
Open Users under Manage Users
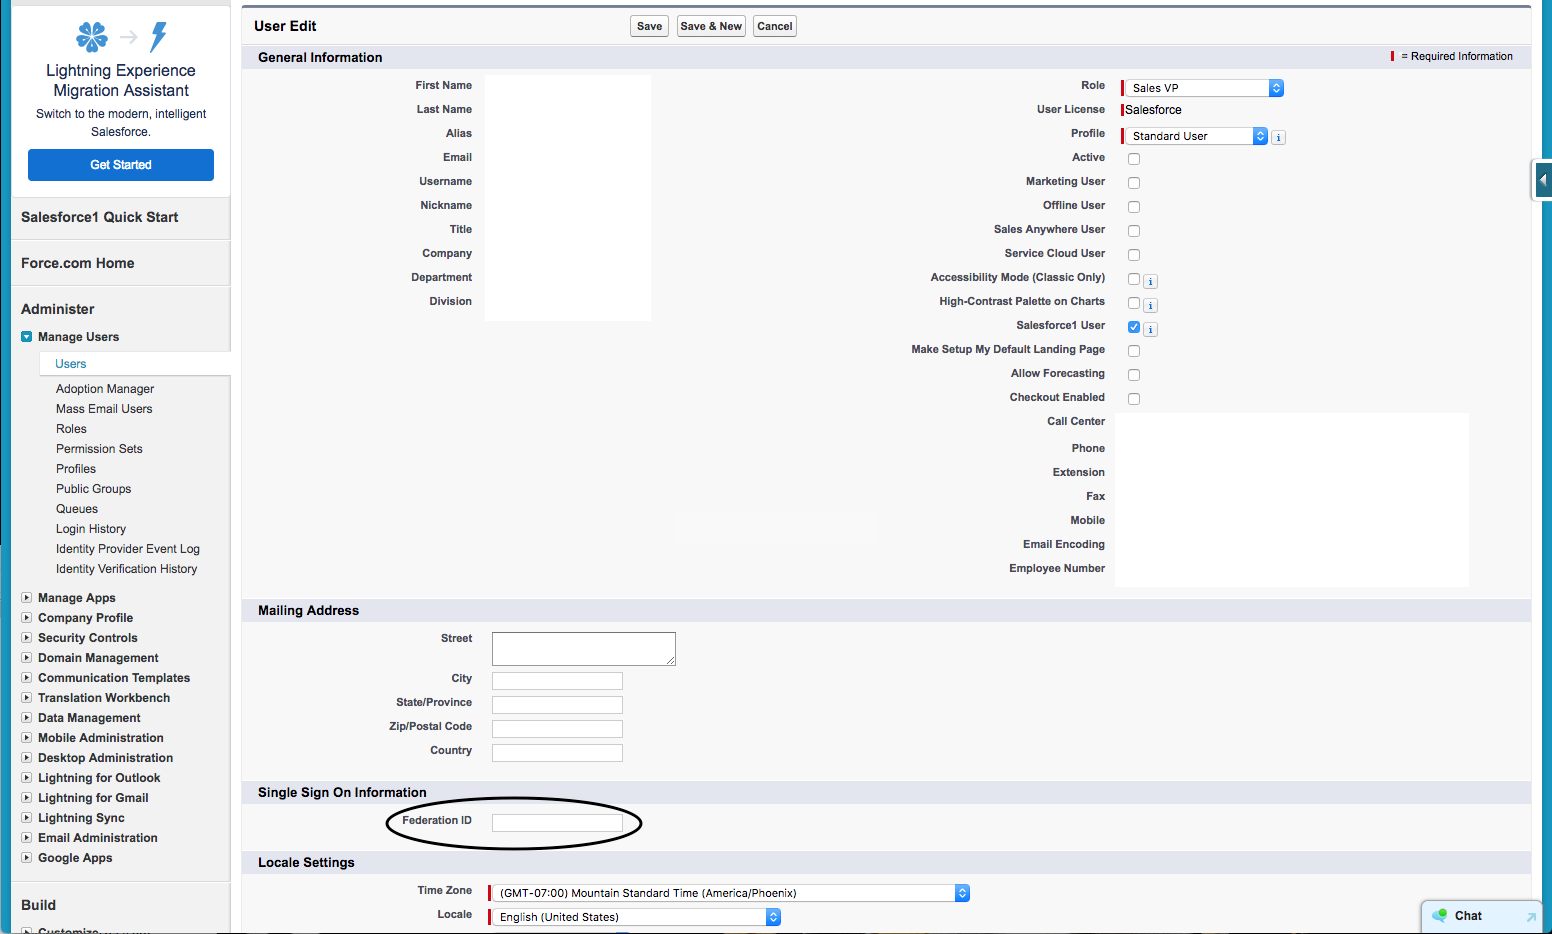(x=71, y=364)
